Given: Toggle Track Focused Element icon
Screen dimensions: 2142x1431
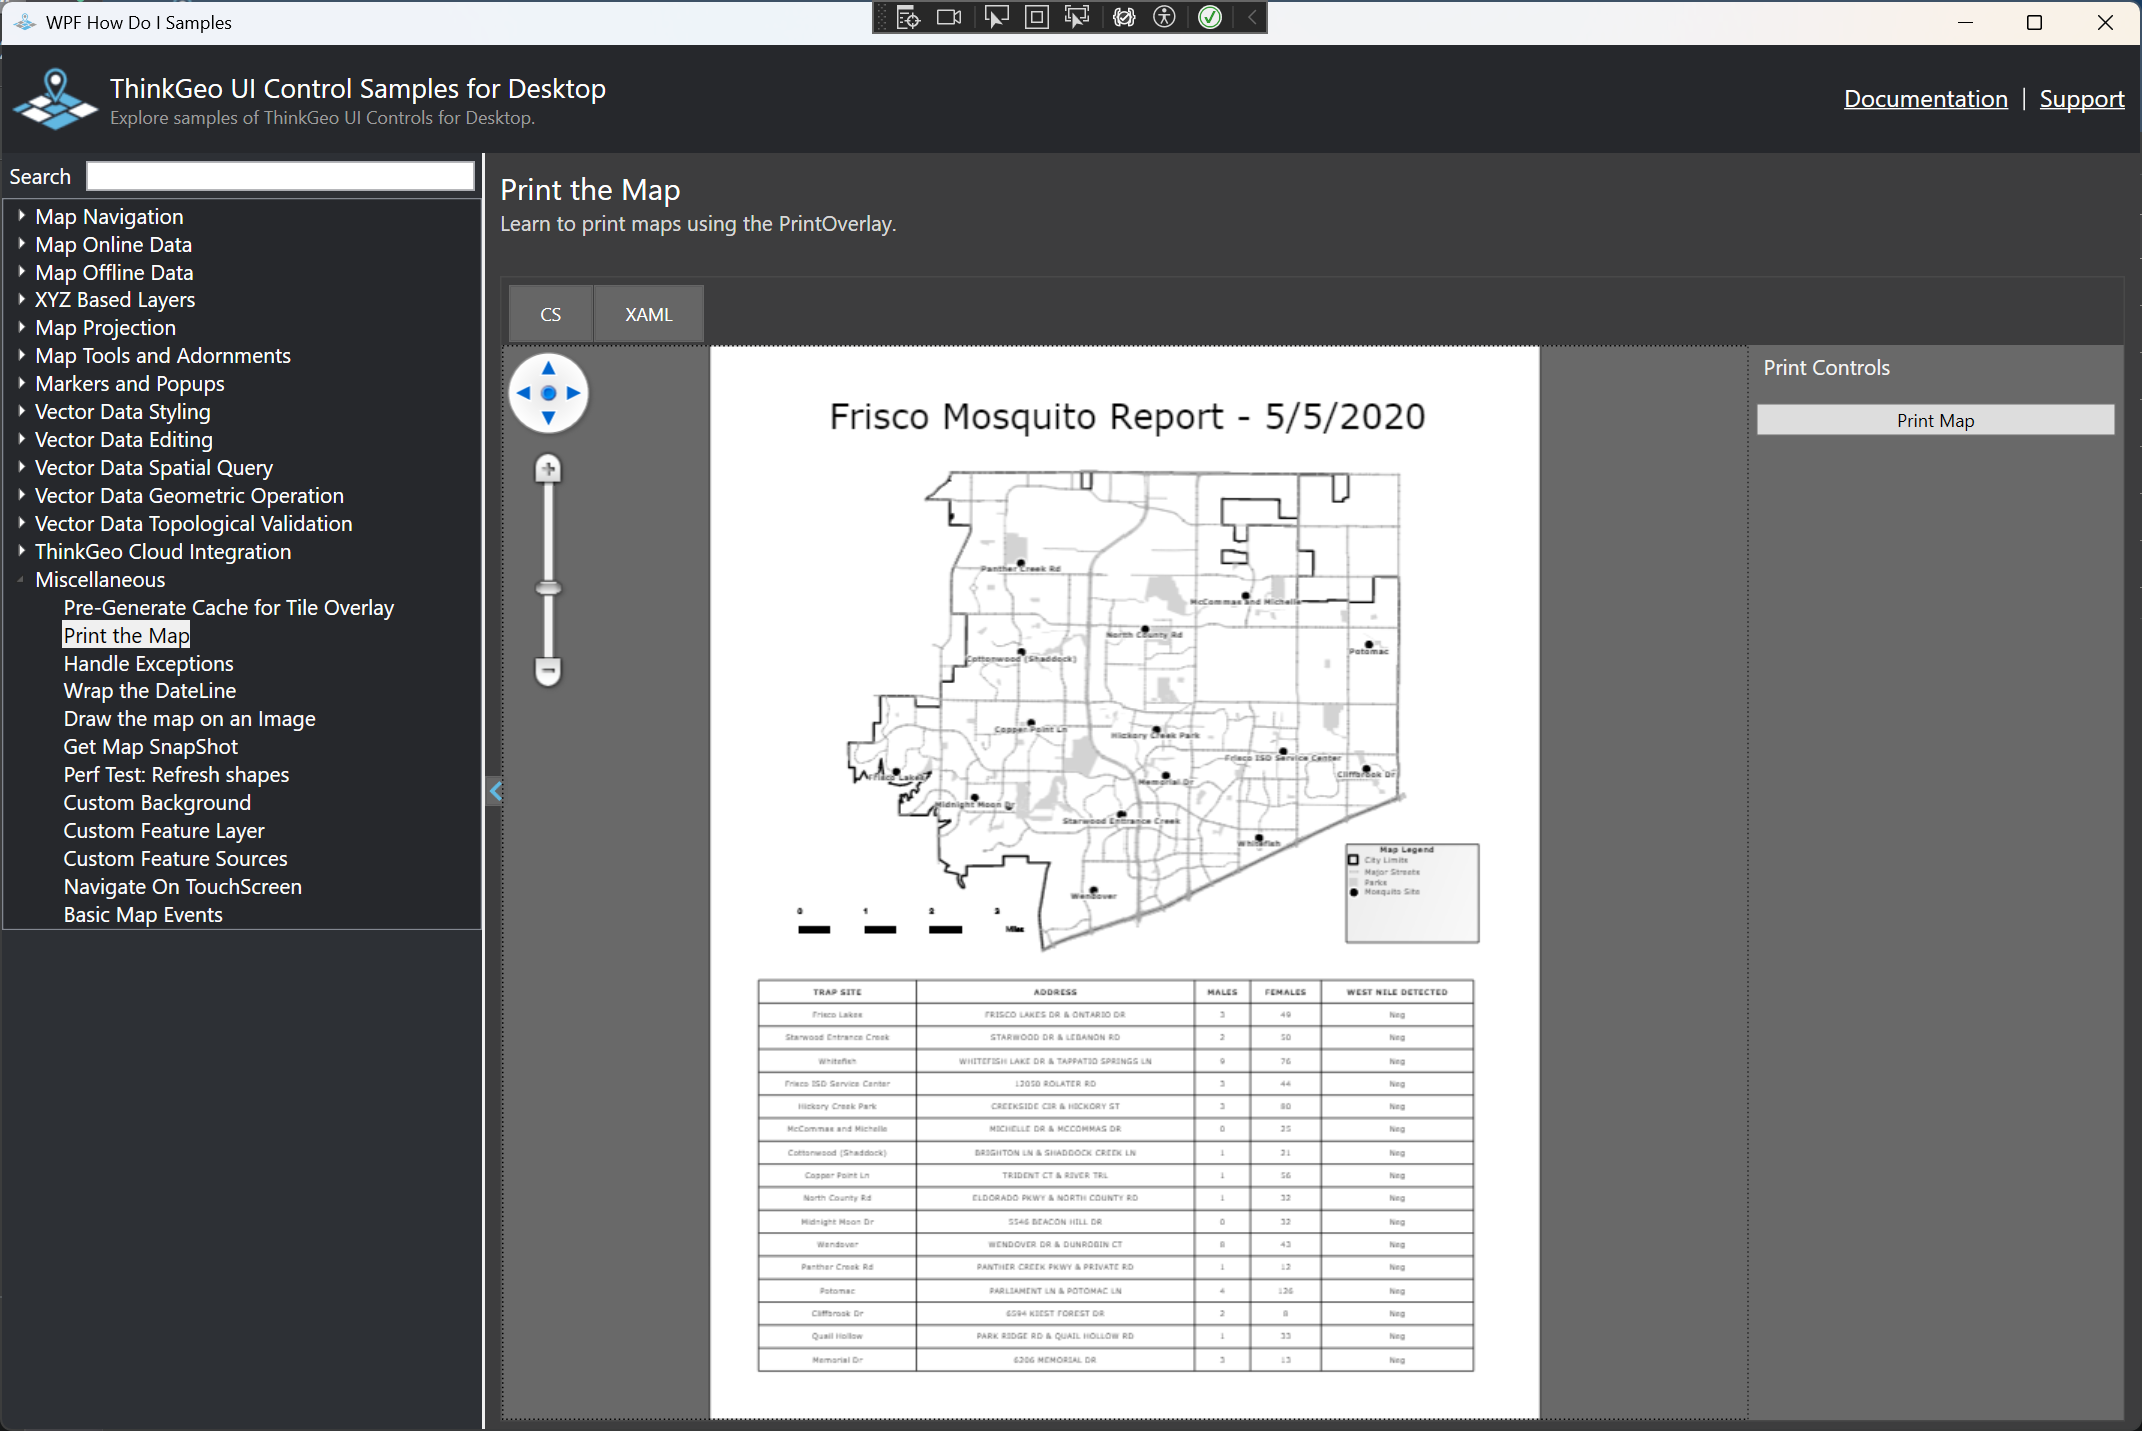Looking at the screenshot, I should point(1077,17).
